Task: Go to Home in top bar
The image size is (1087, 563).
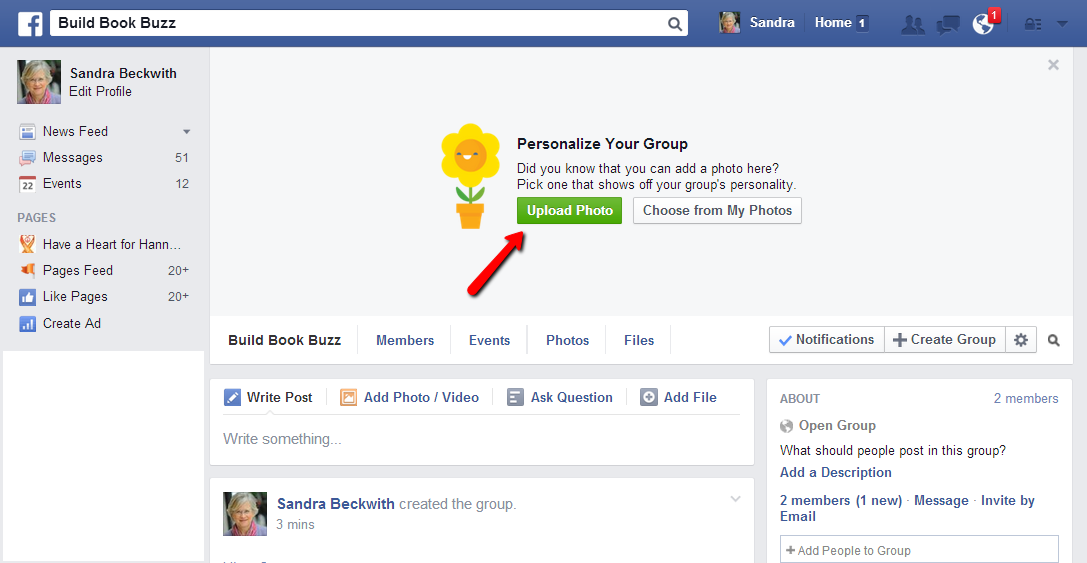Action: pyautogui.click(x=833, y=23)
